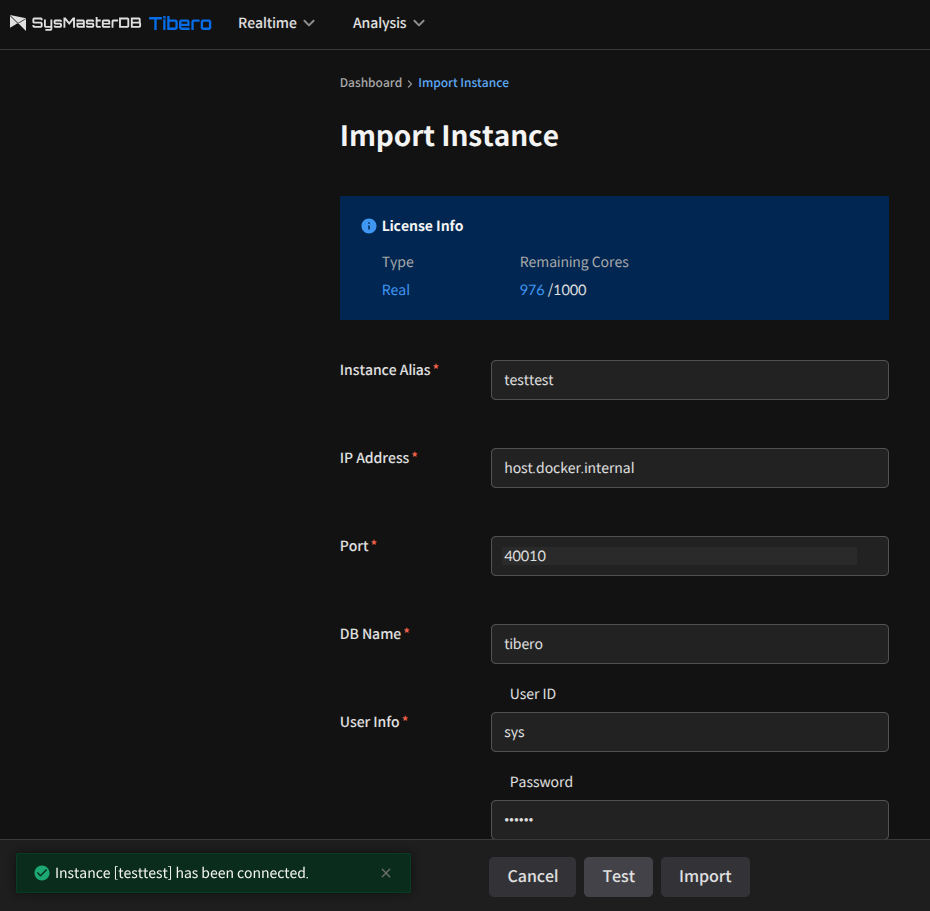Screen dimensions: 930x911
Task: Edit the User ID field containing sys
Action: click(689, 732)
